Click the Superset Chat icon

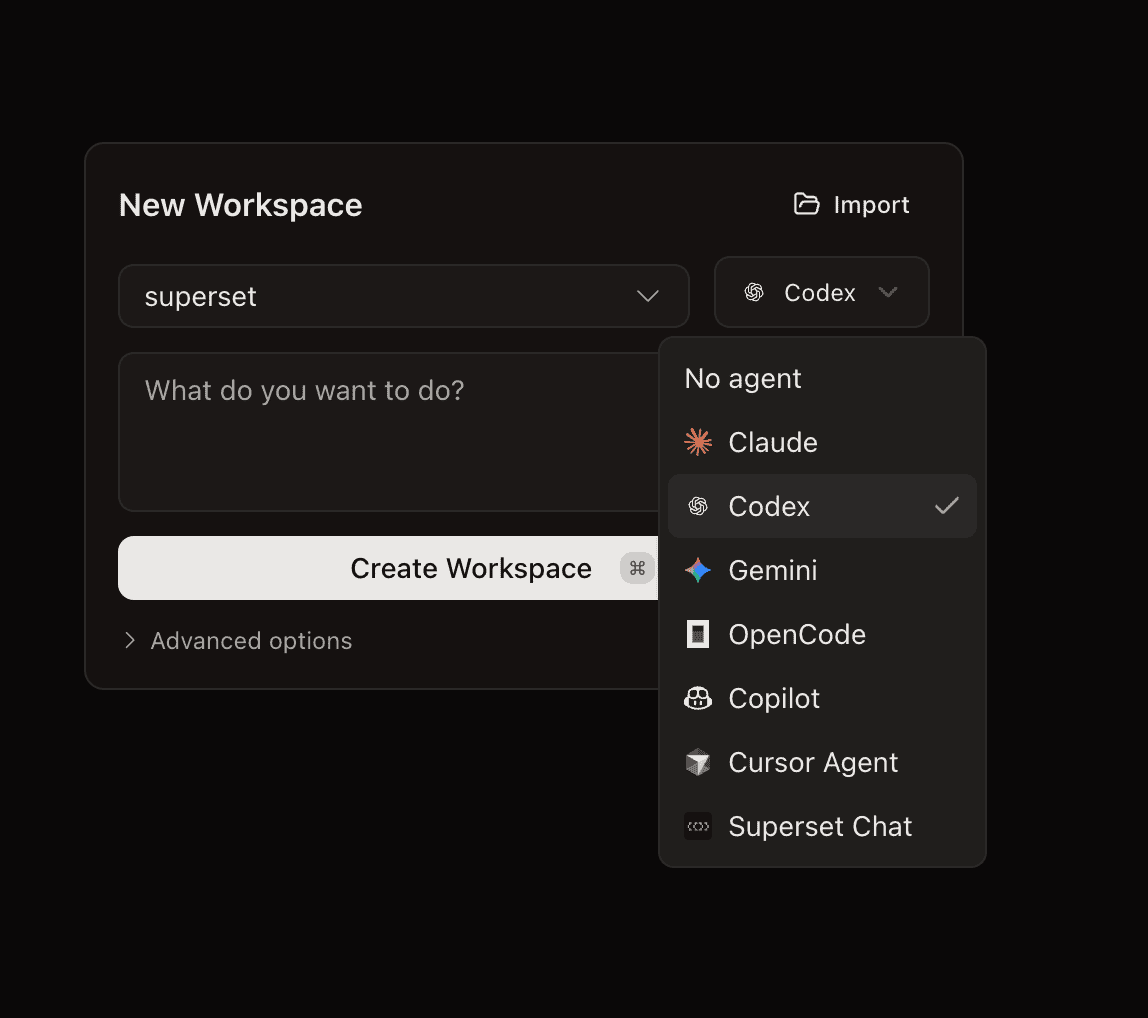click(698, 826)
